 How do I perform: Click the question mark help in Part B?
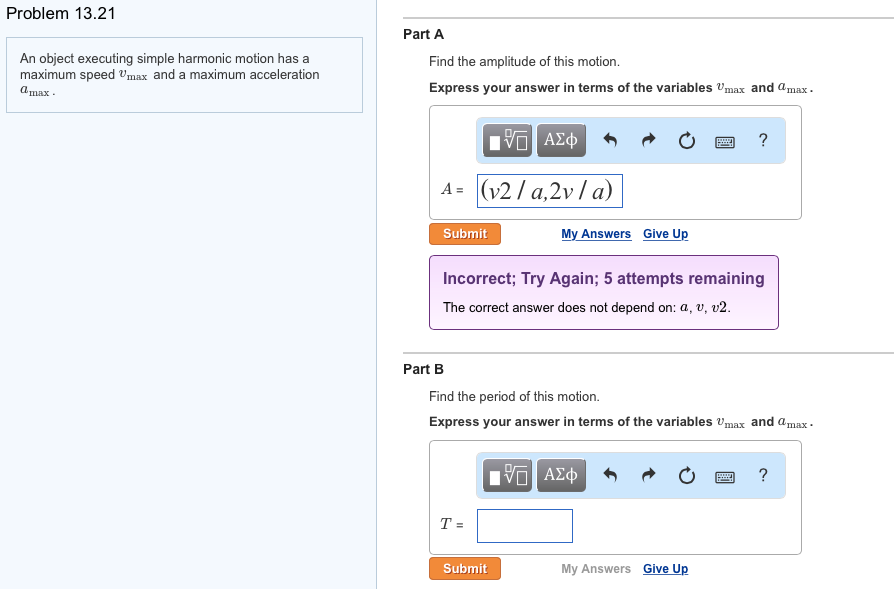763,475
